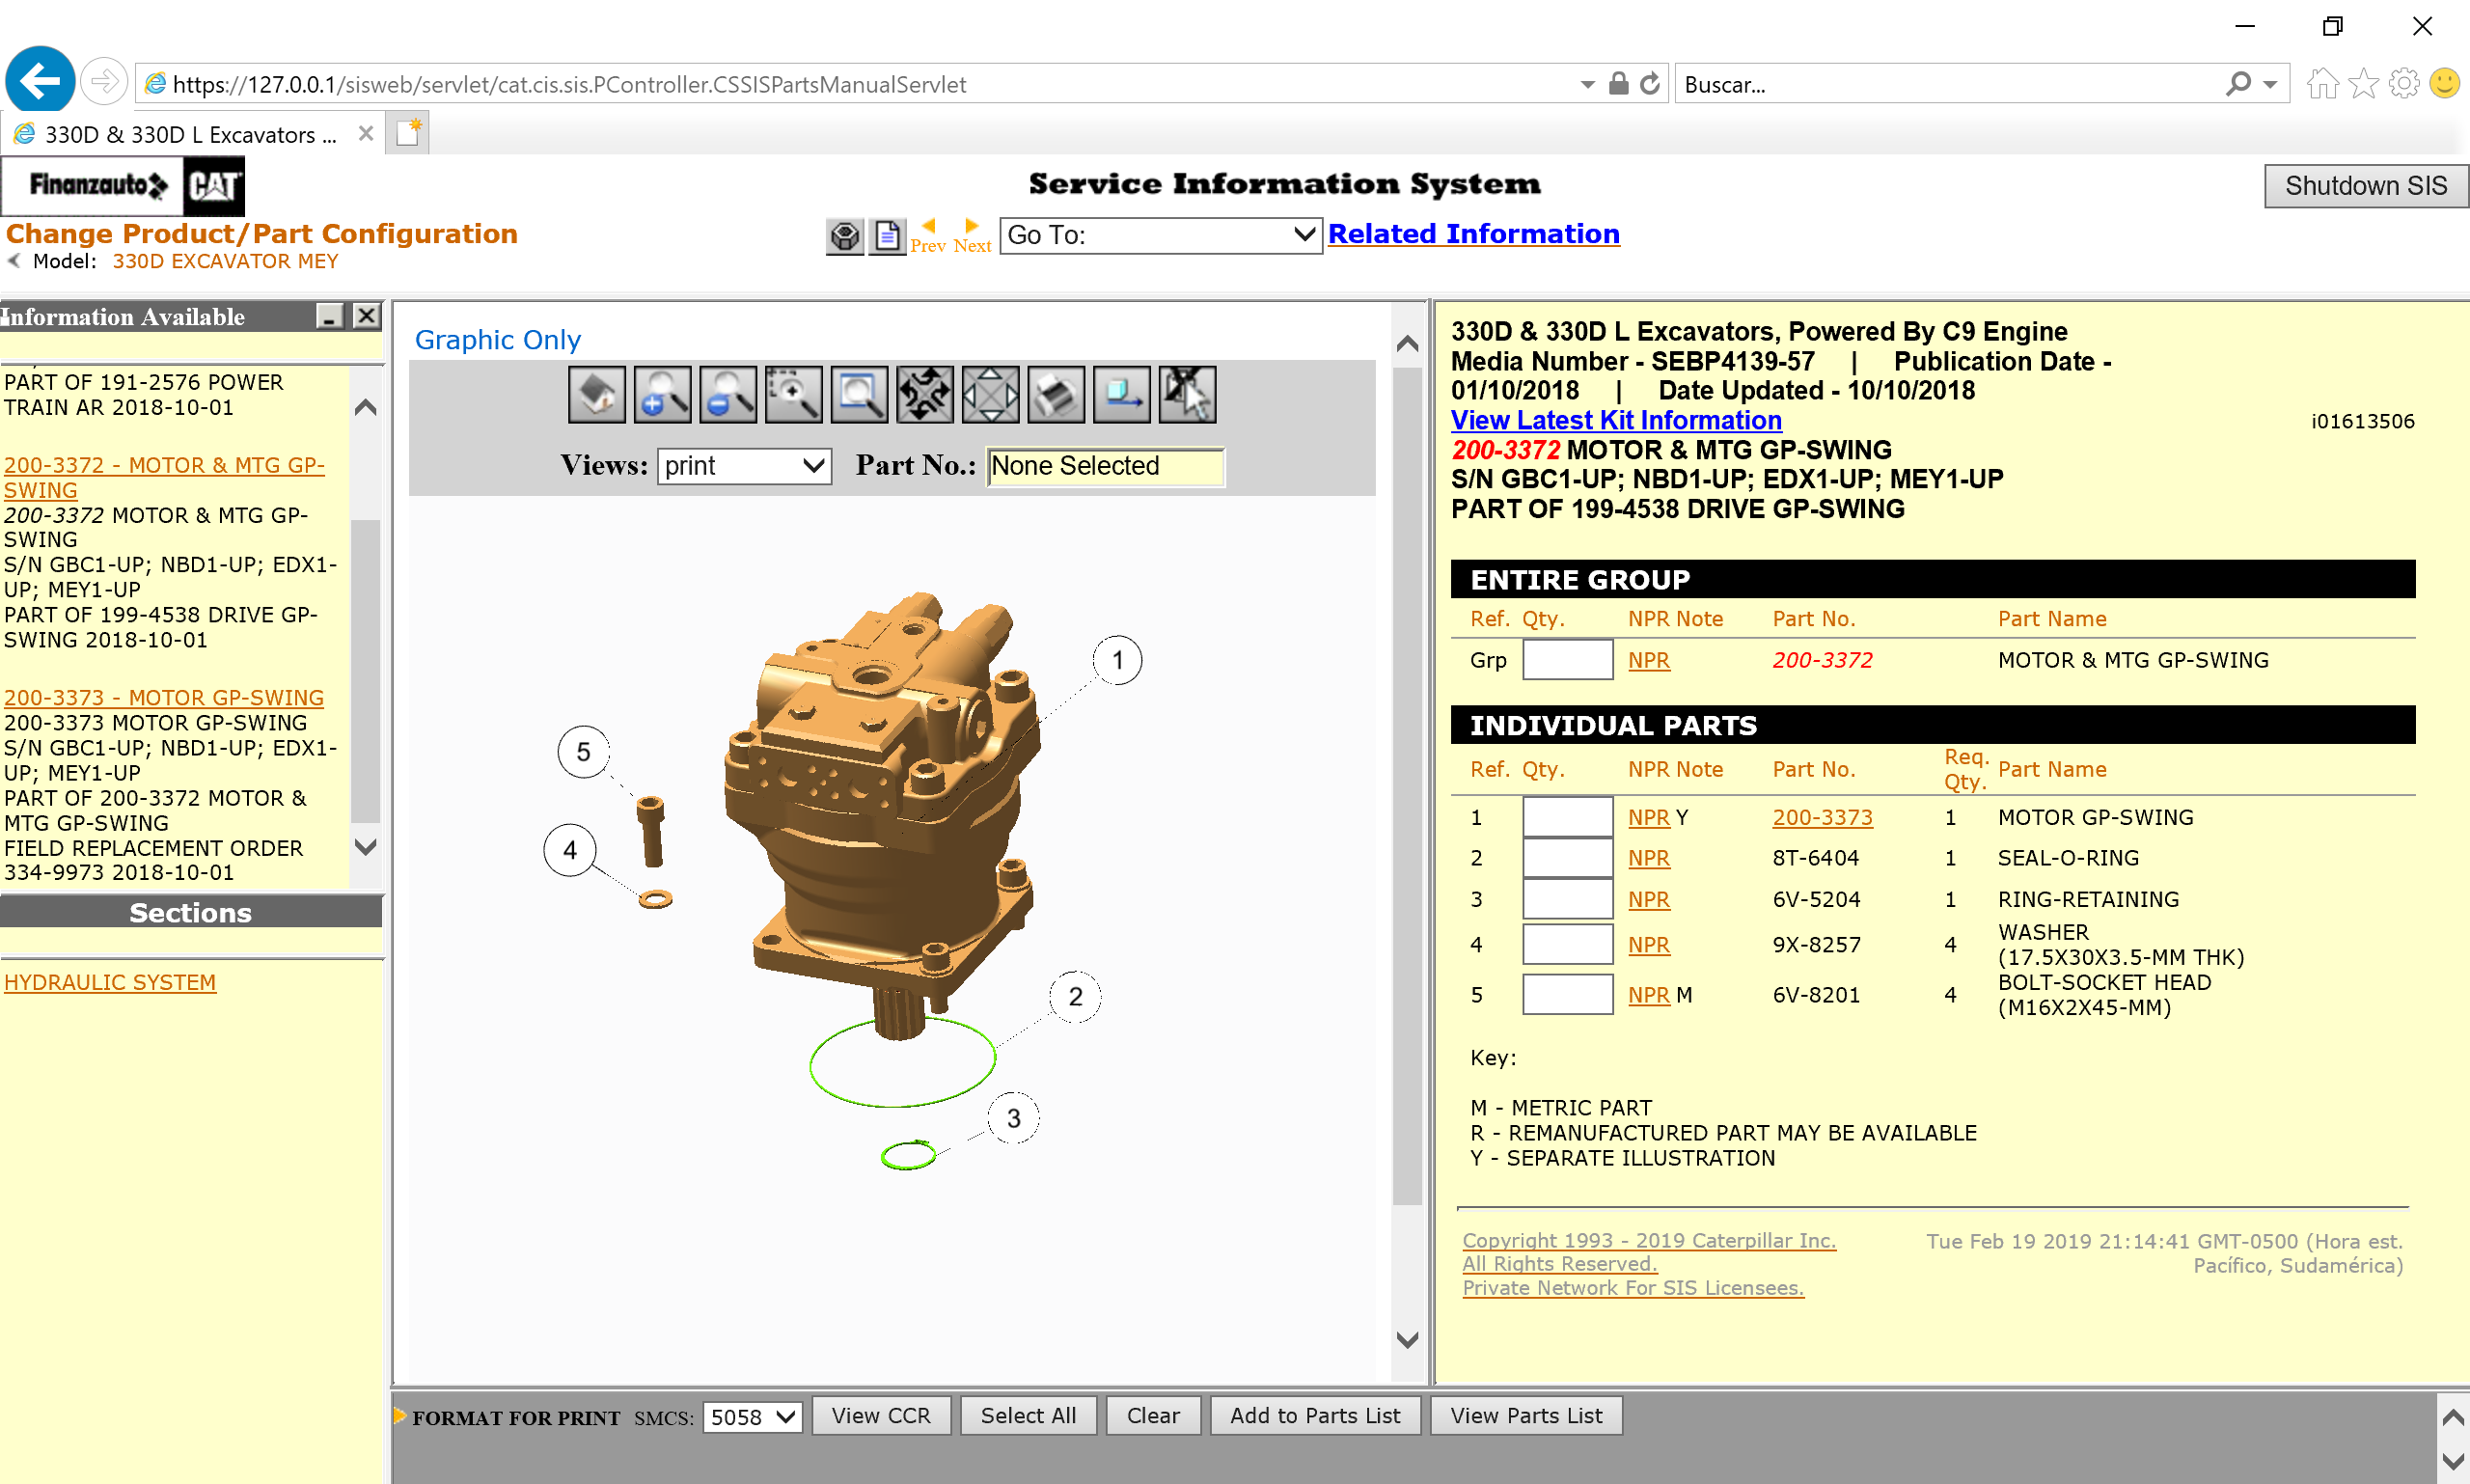The width and height of the screenshot is (2470, 1484).
Task: Click the printer icon in graphic toolbar
Action: [1056, 394]
